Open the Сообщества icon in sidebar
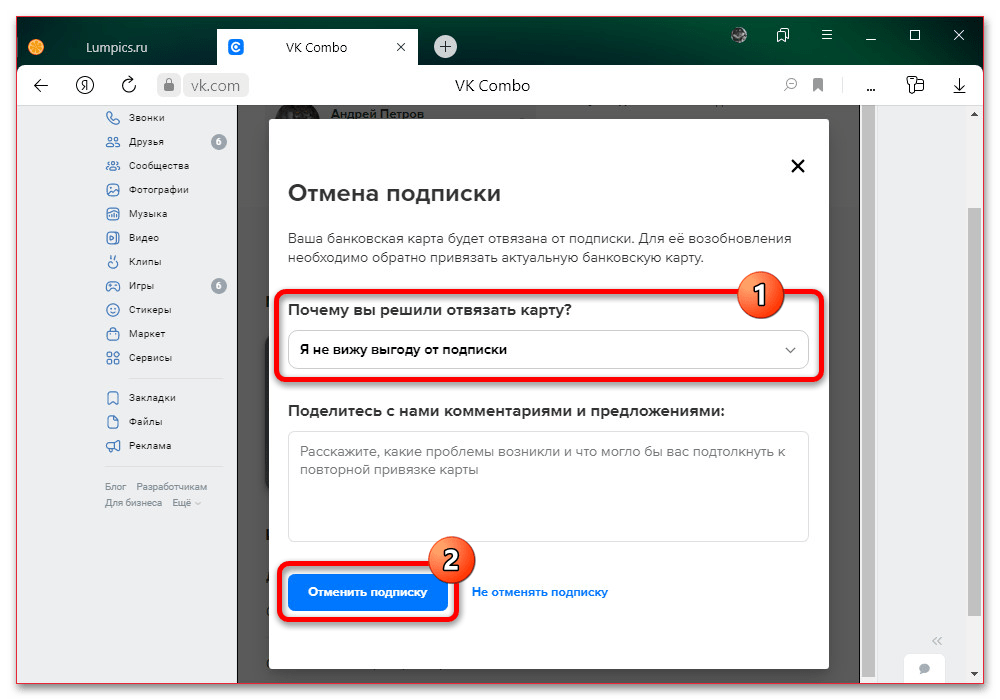1000x700 pixels. point(113,166)
